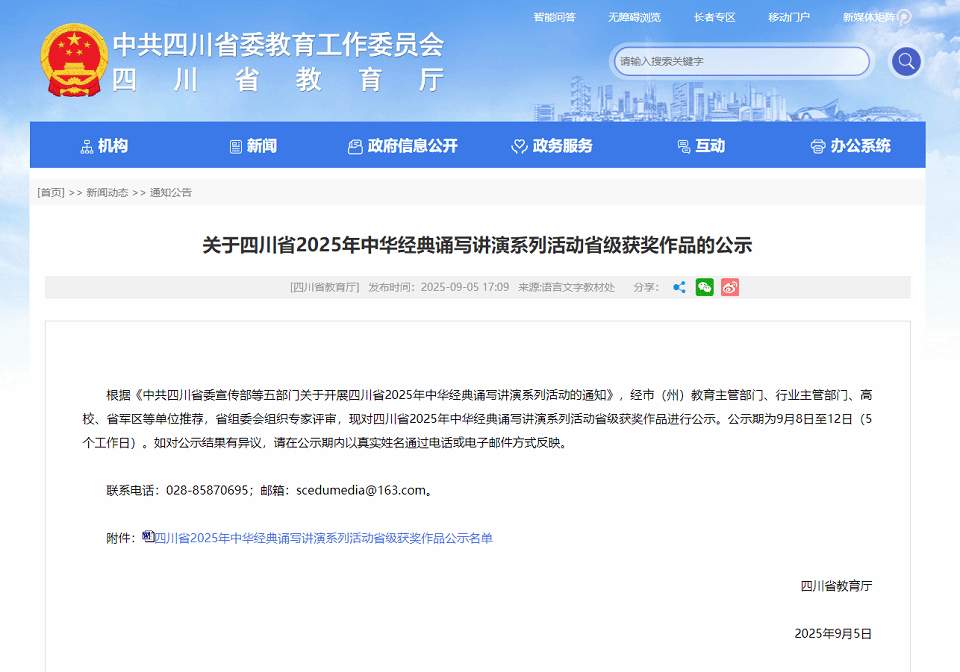Open the 政府信息公开 menu
This screenshot has width=960, height=672.
coord(402,146)
